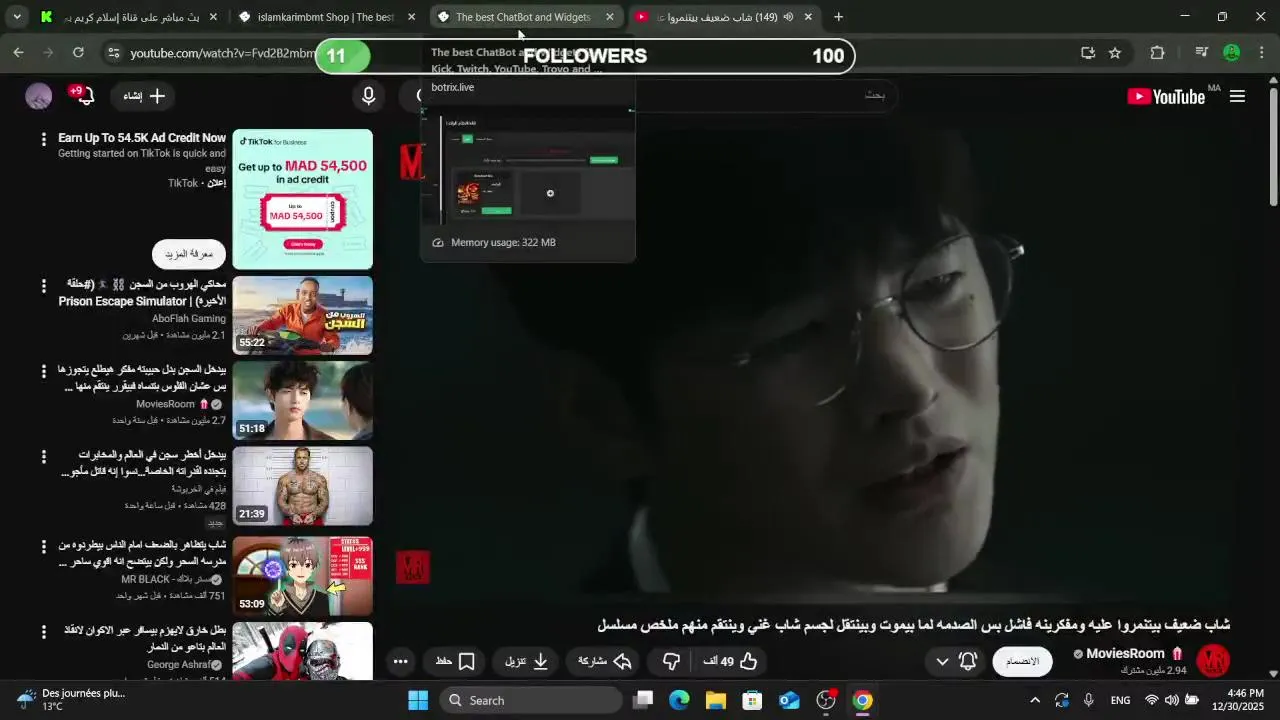Download the video (تنزيل)
The height and width of the screenshot is (720, 1280).
526,661
